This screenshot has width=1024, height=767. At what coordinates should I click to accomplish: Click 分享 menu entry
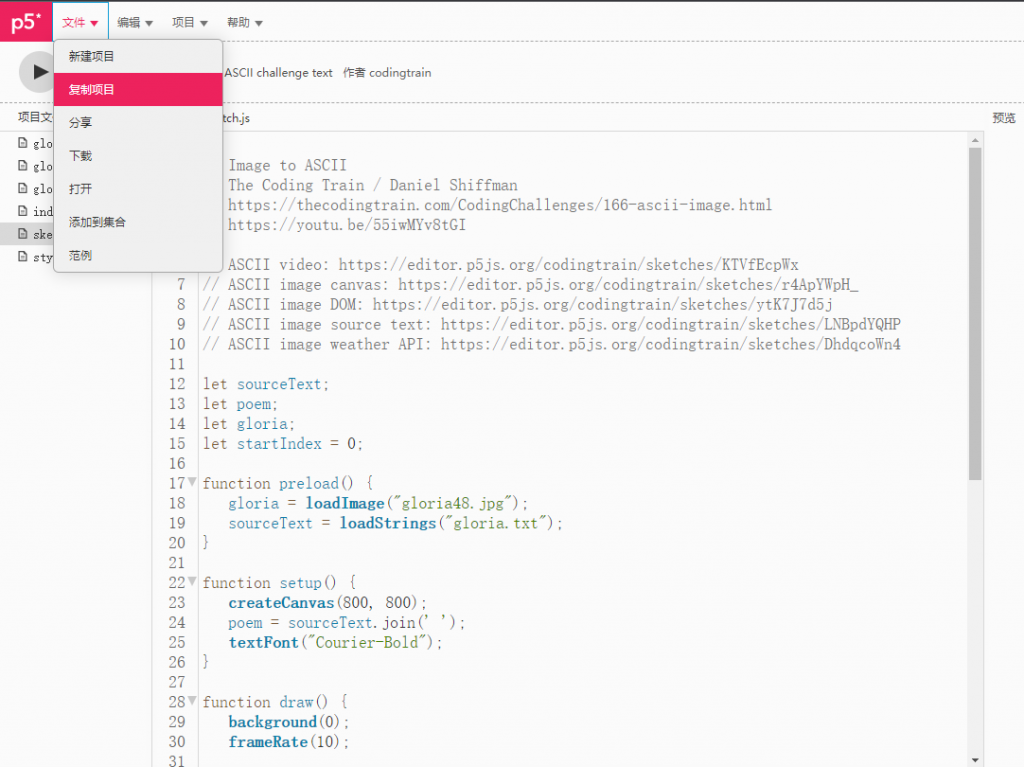pos(80,122)
